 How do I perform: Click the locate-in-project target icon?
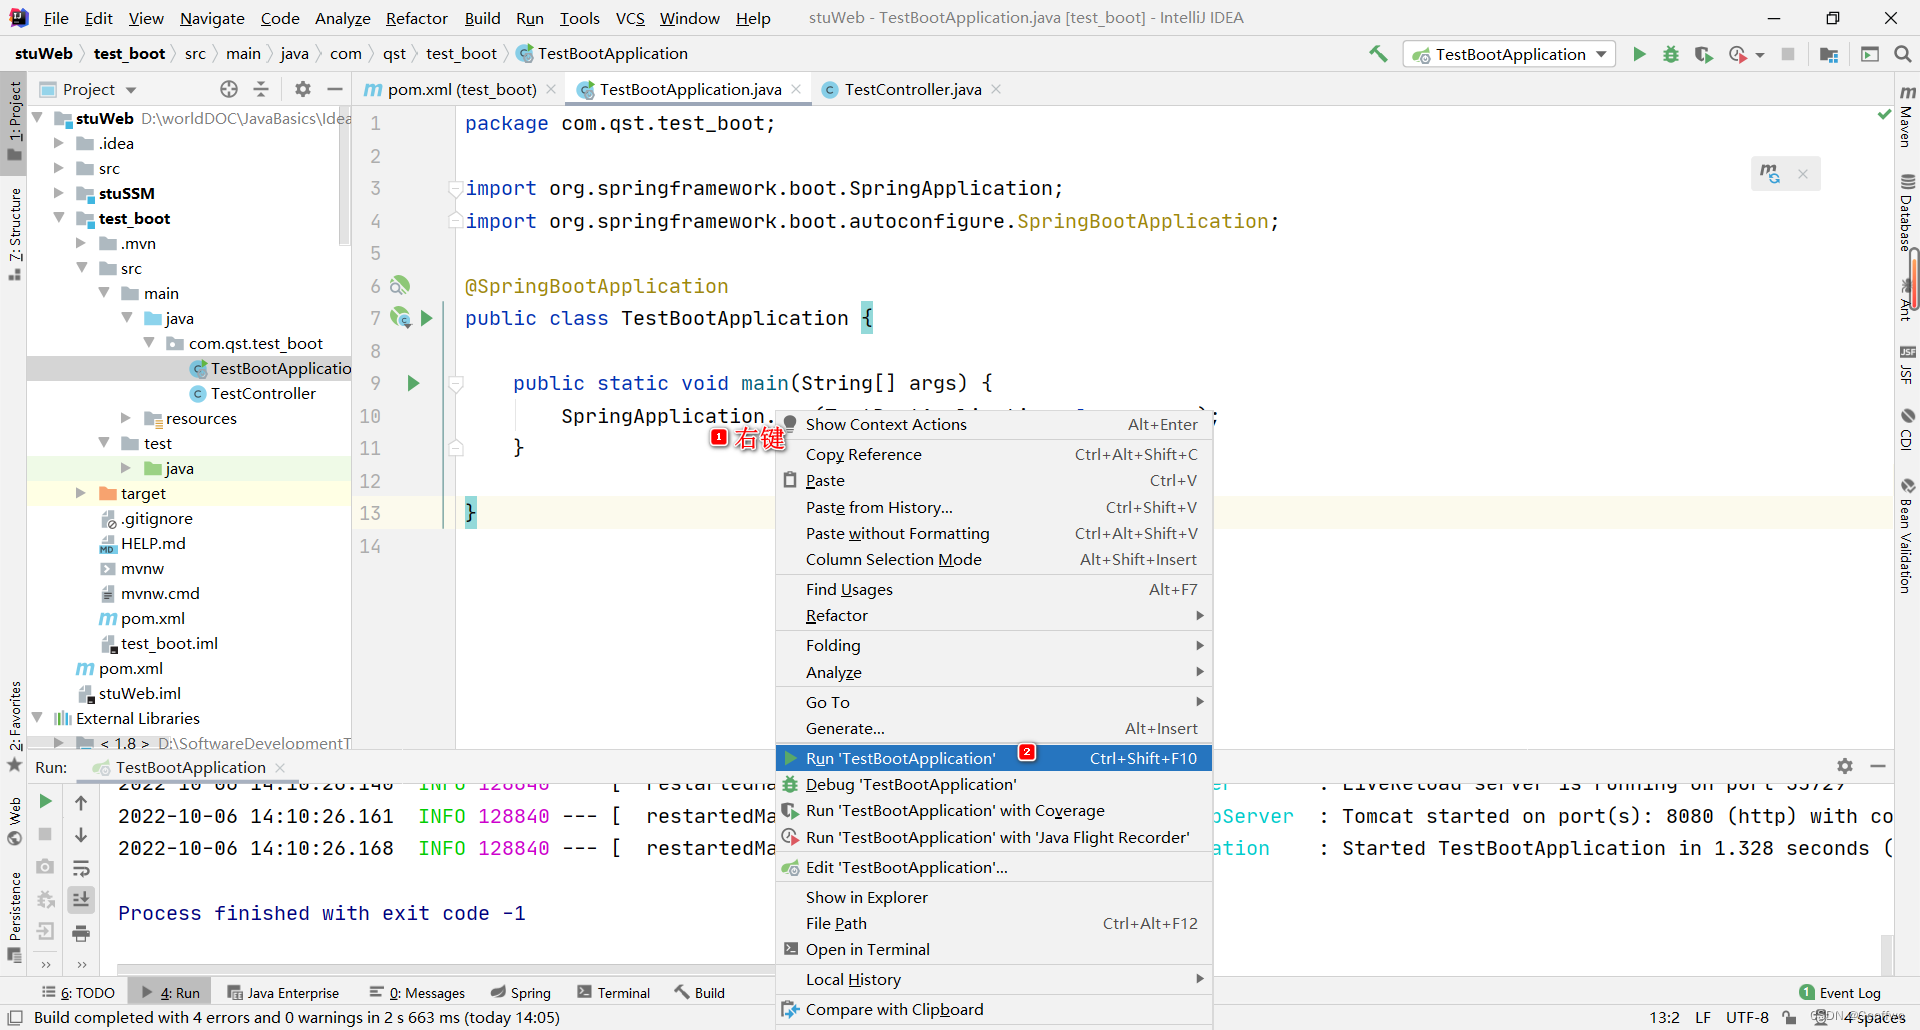pyautogui.click(x=229, y=89)
